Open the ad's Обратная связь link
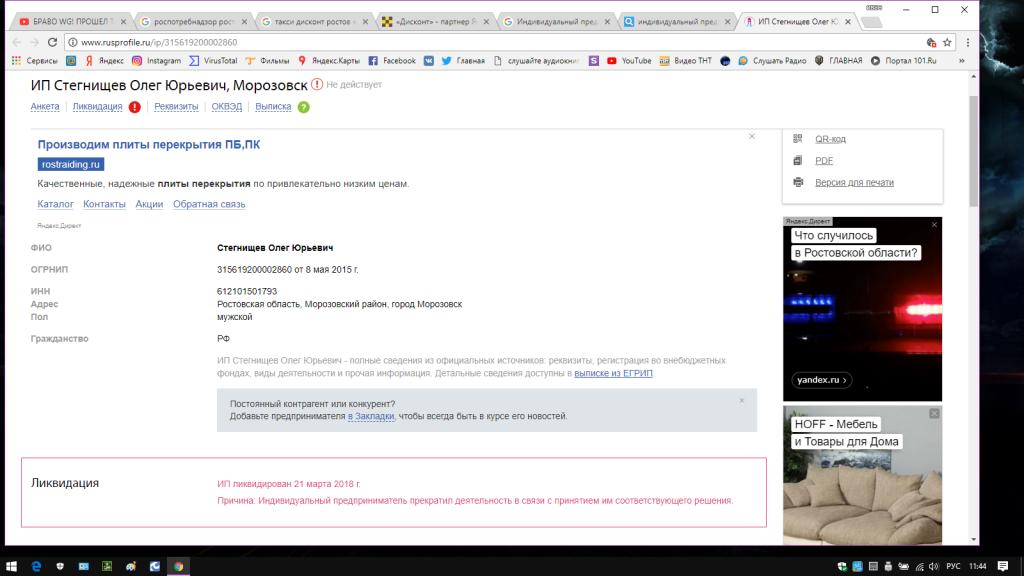Image resolution: width=1024 pixels, height=576 pixels. [209, 204]
